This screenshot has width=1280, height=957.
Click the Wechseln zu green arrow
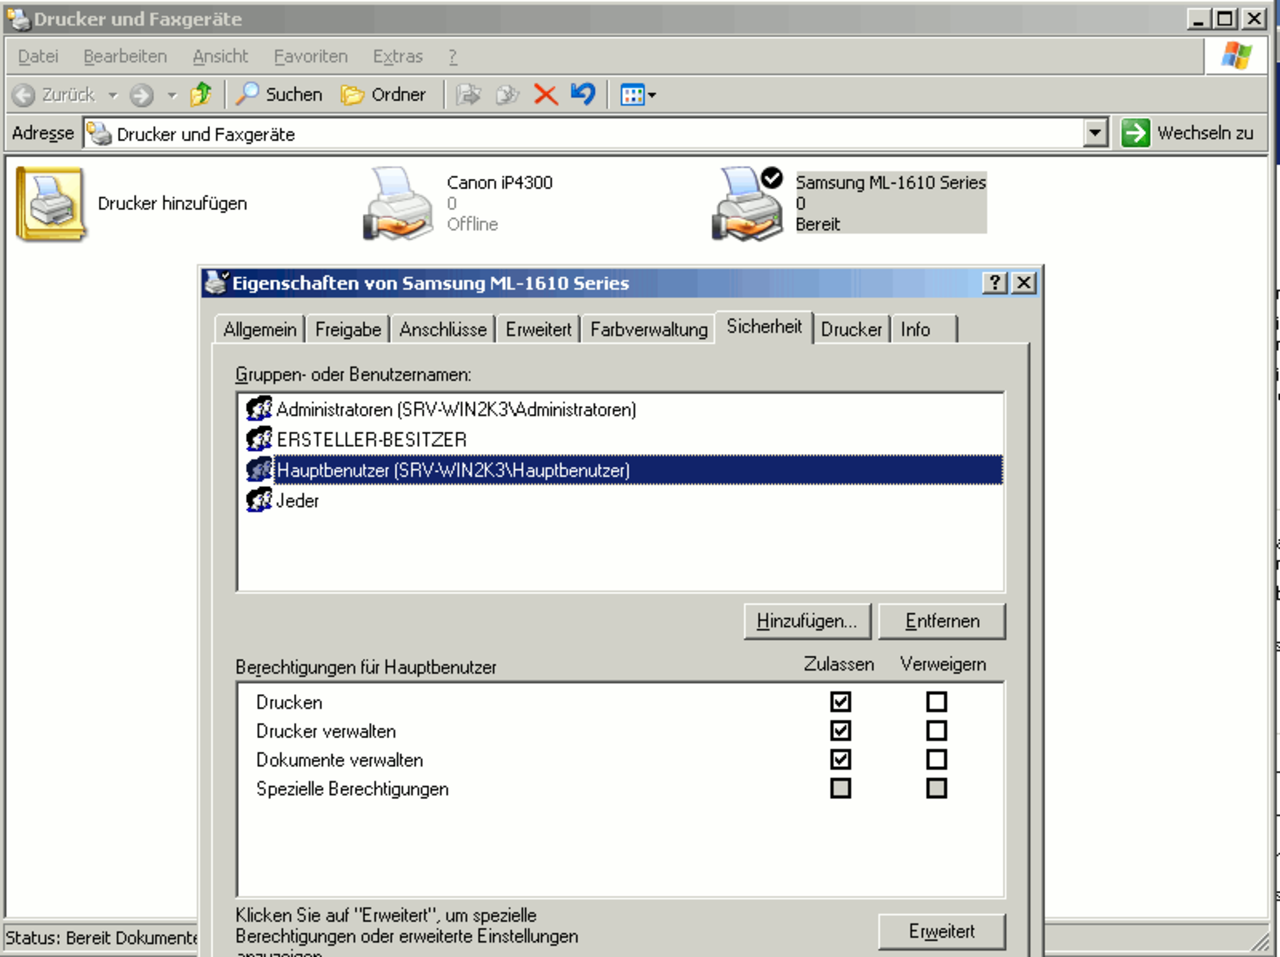1135,133
